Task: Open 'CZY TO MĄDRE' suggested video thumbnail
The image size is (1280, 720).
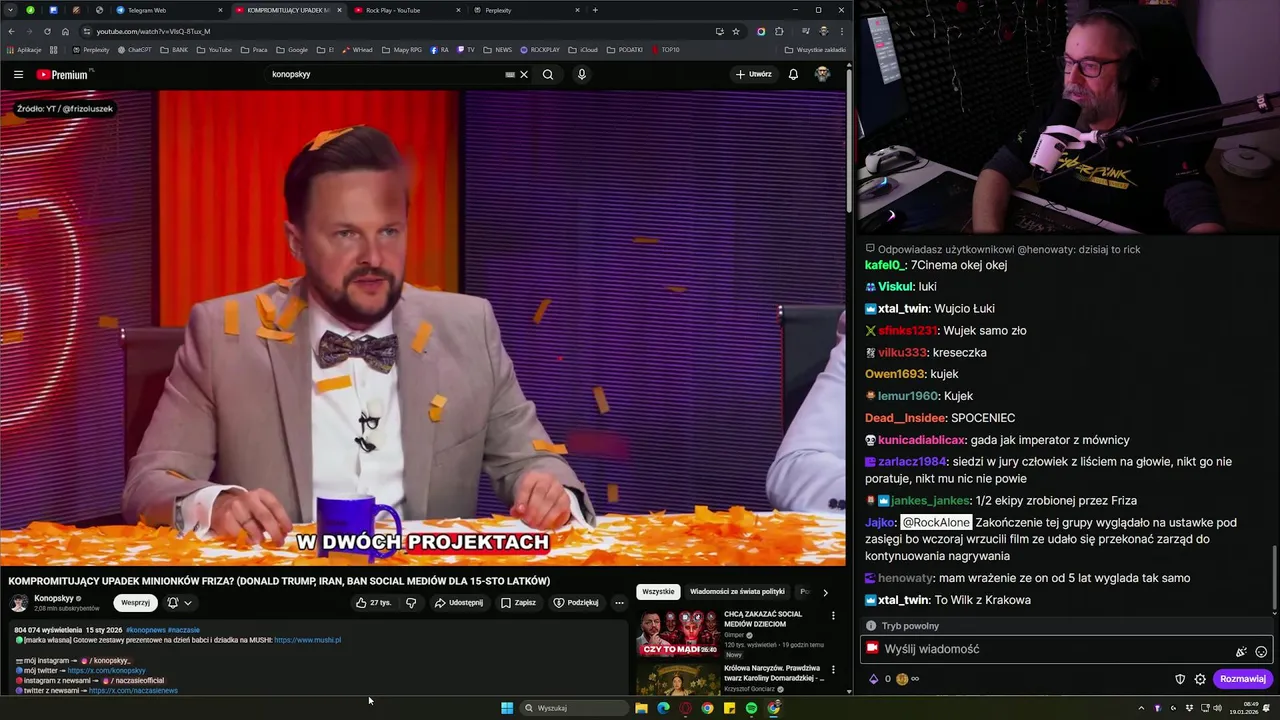Action: pyautogui.click(x=678, y=632)
